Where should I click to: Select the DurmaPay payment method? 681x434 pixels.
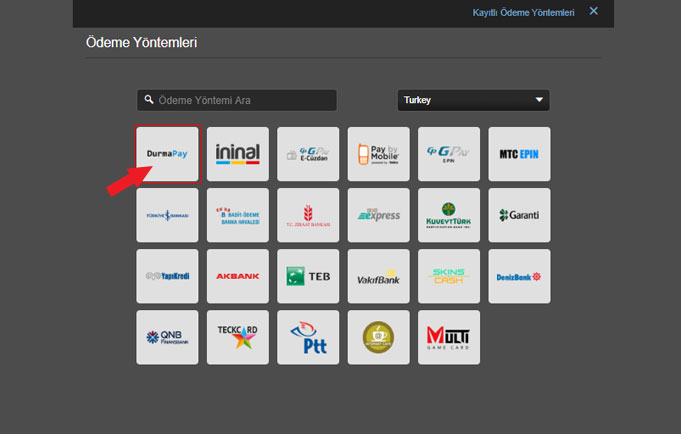tap(168, 154)
